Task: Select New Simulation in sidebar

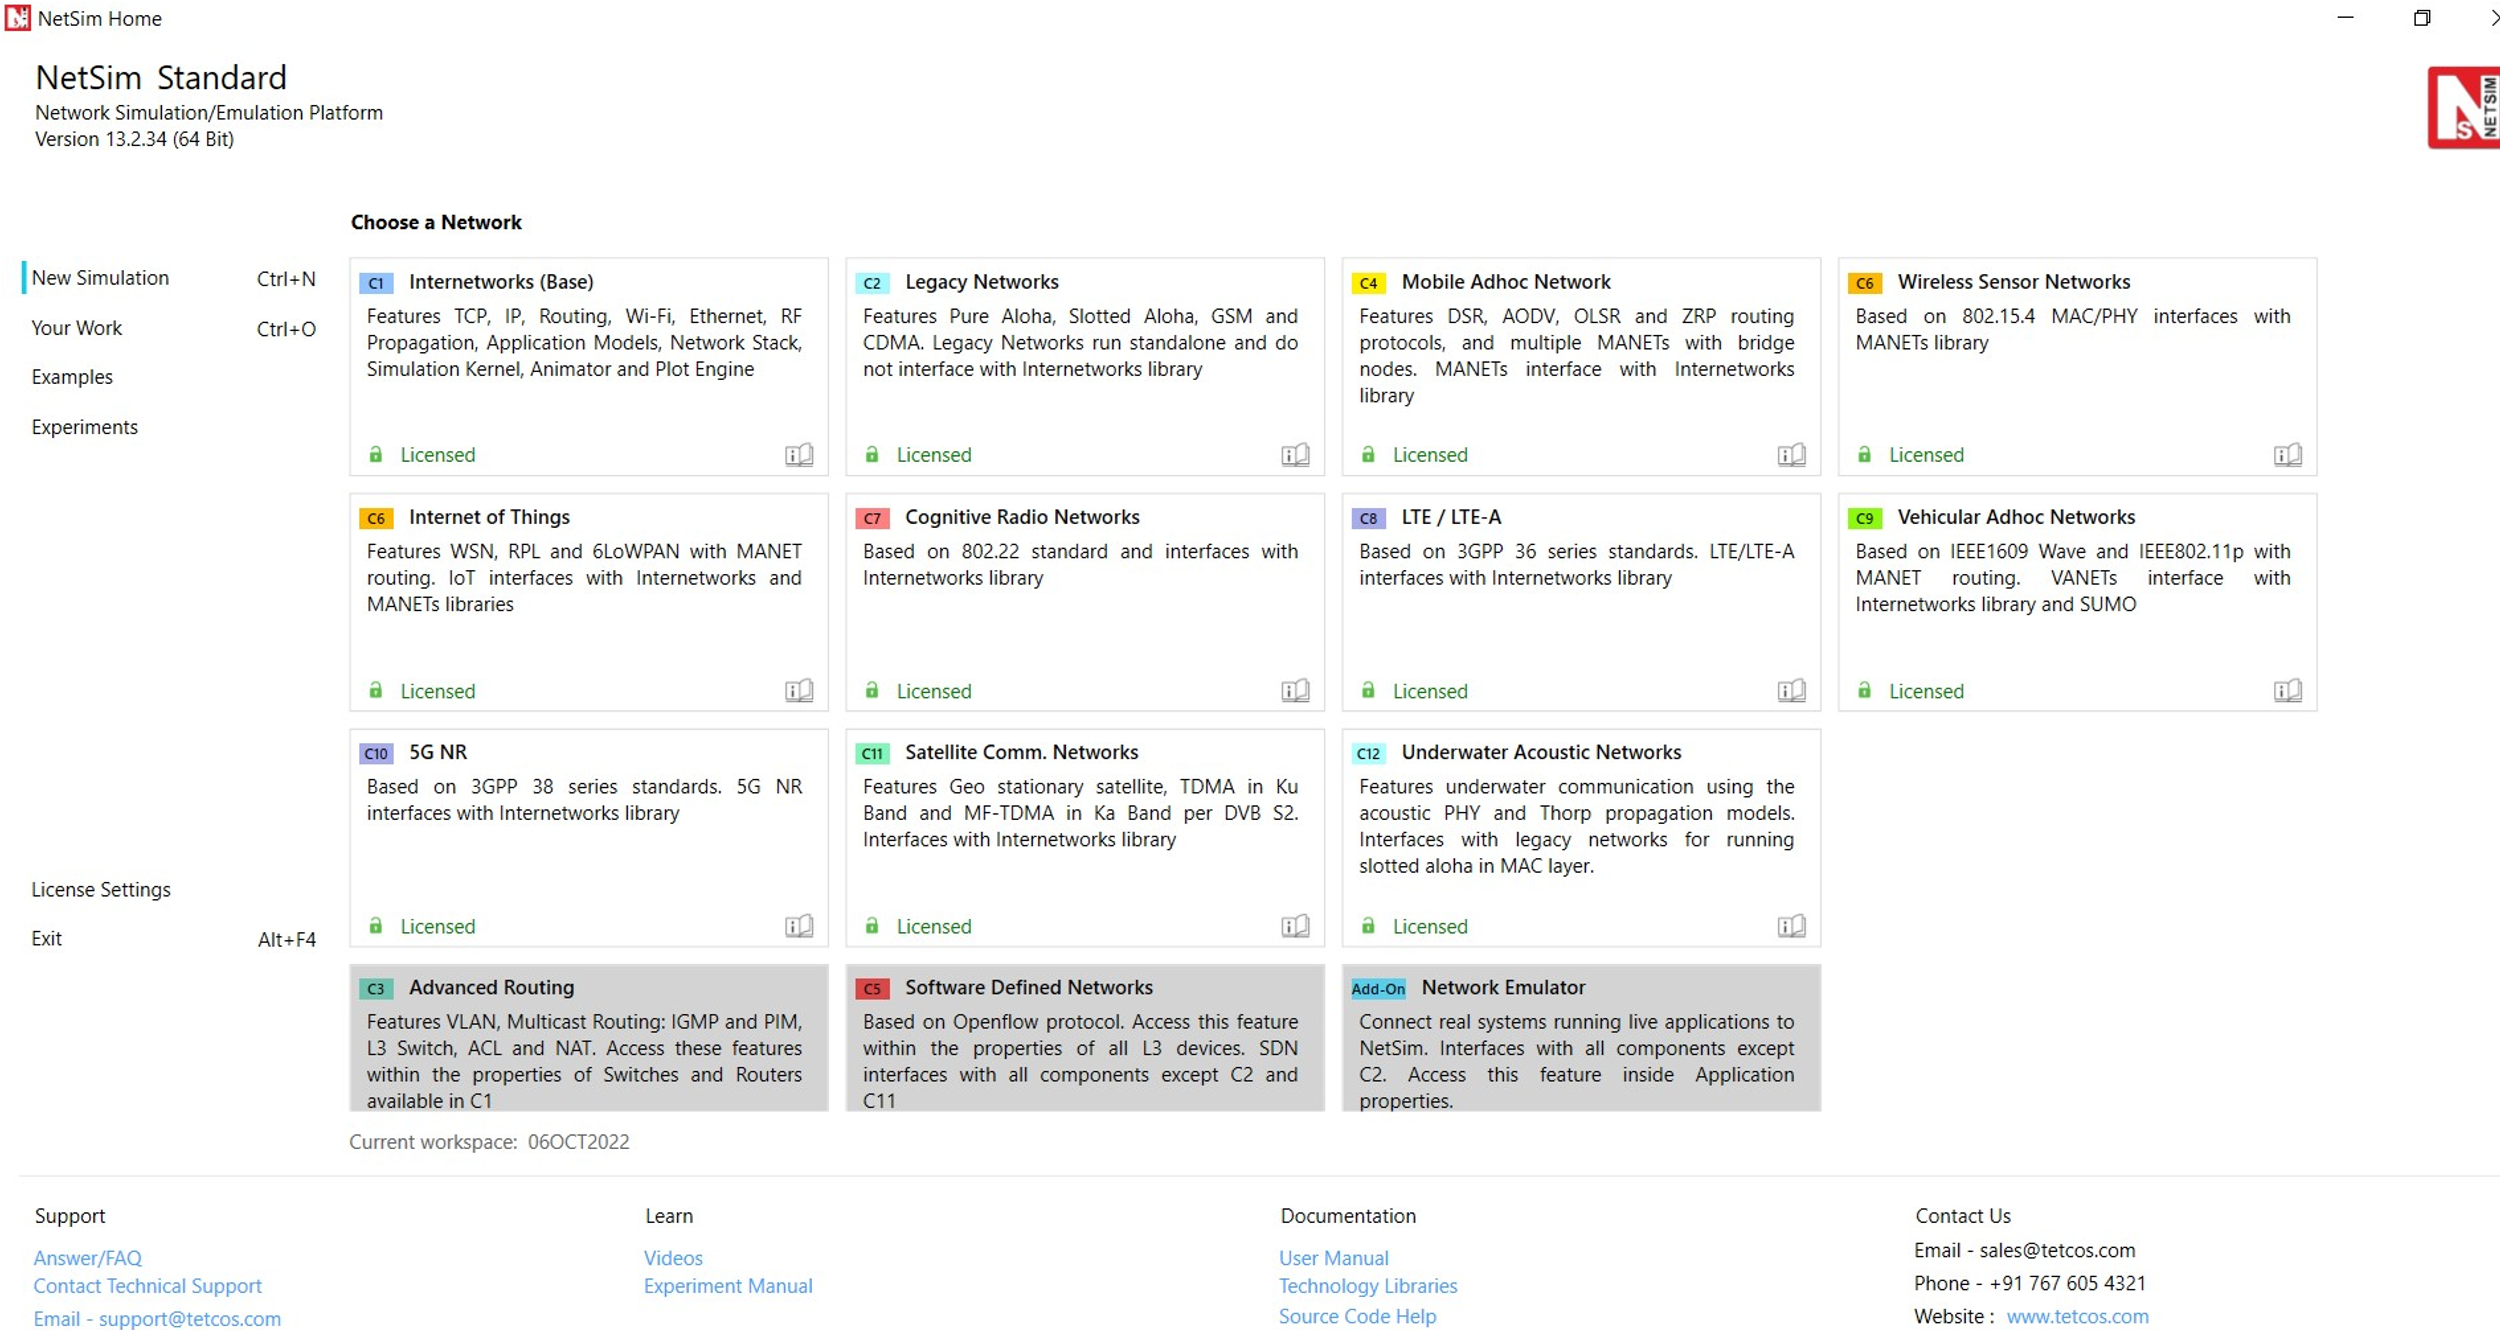Action: (100, 278)
